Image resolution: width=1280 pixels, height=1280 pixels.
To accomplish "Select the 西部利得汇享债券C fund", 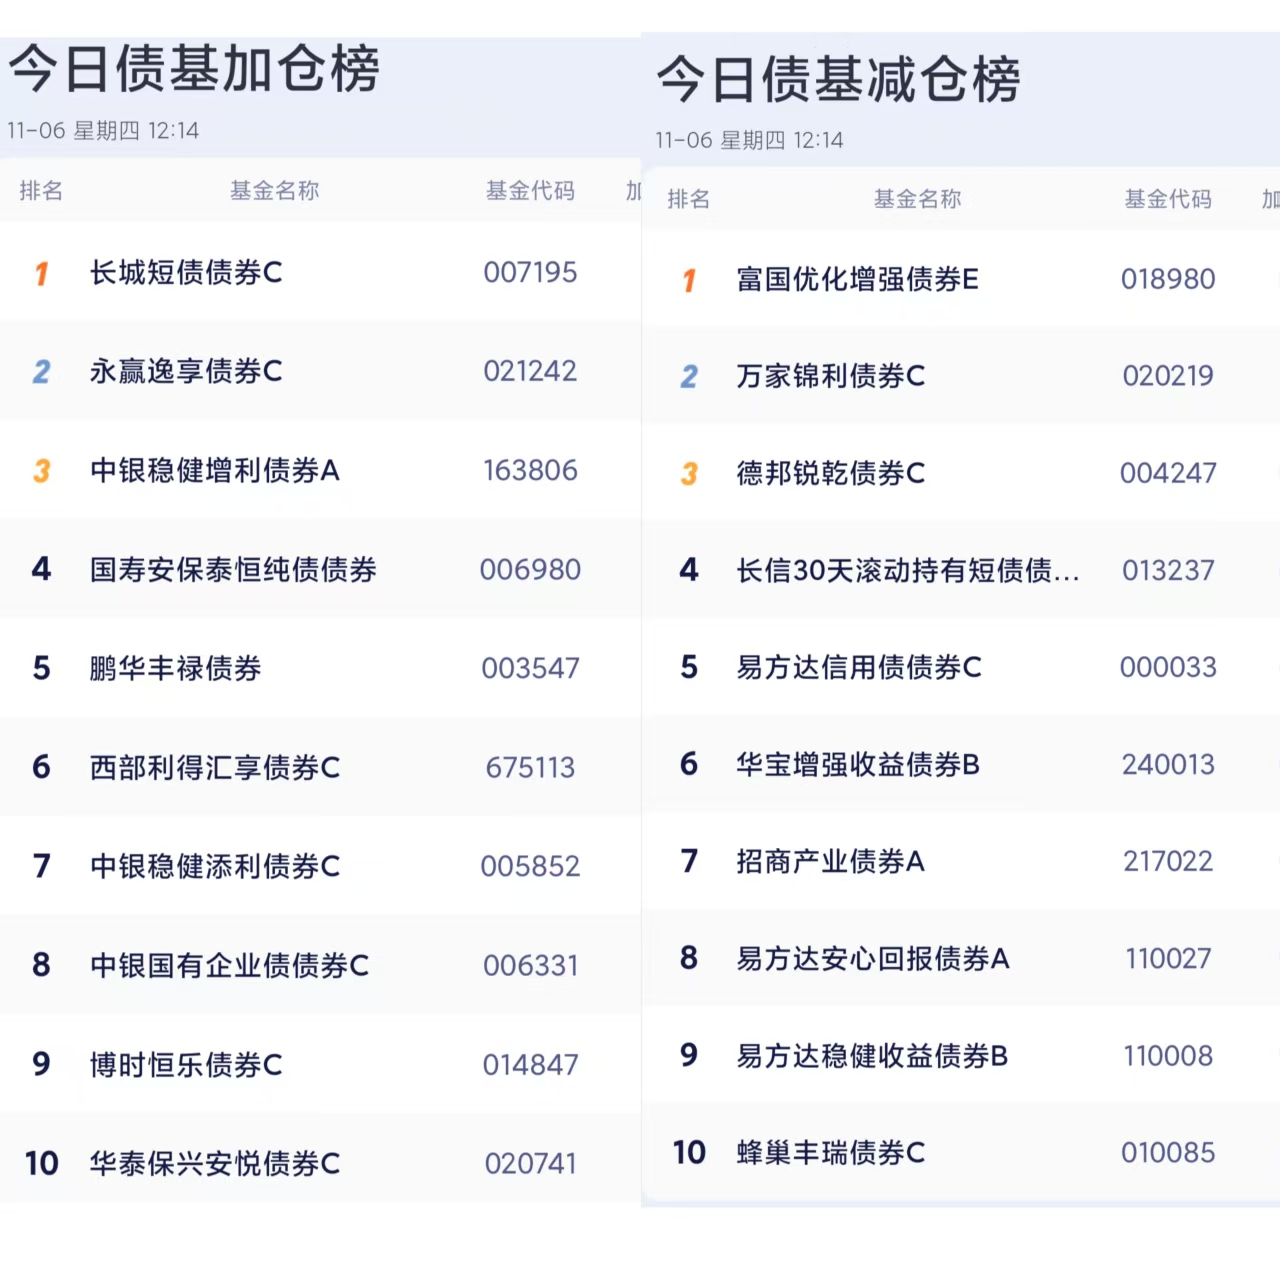I will pos(215,767).
